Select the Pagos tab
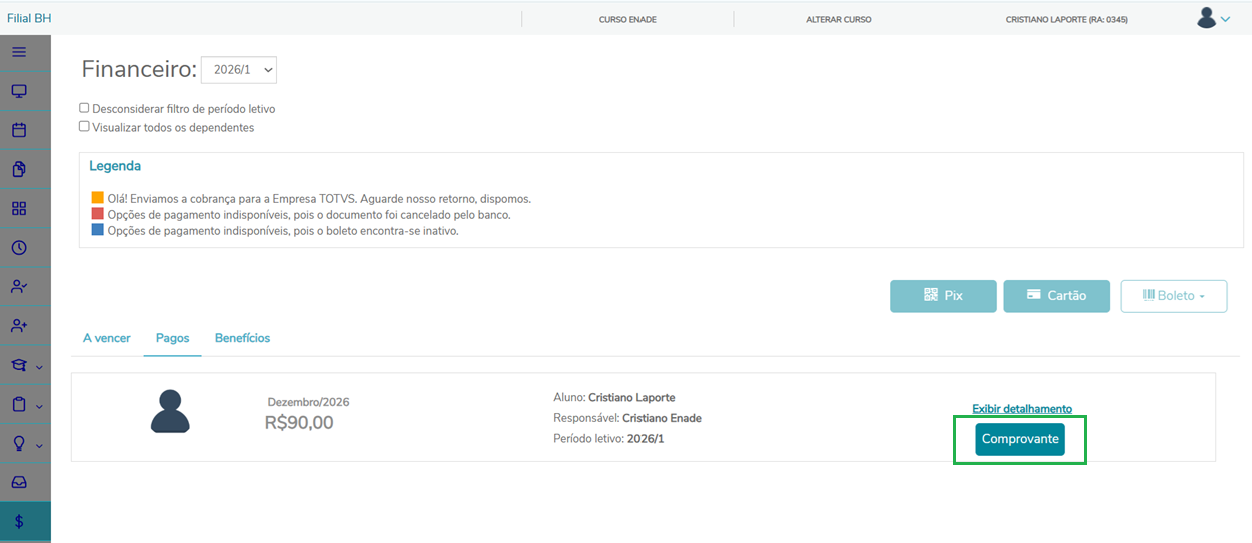 point(173,338)
